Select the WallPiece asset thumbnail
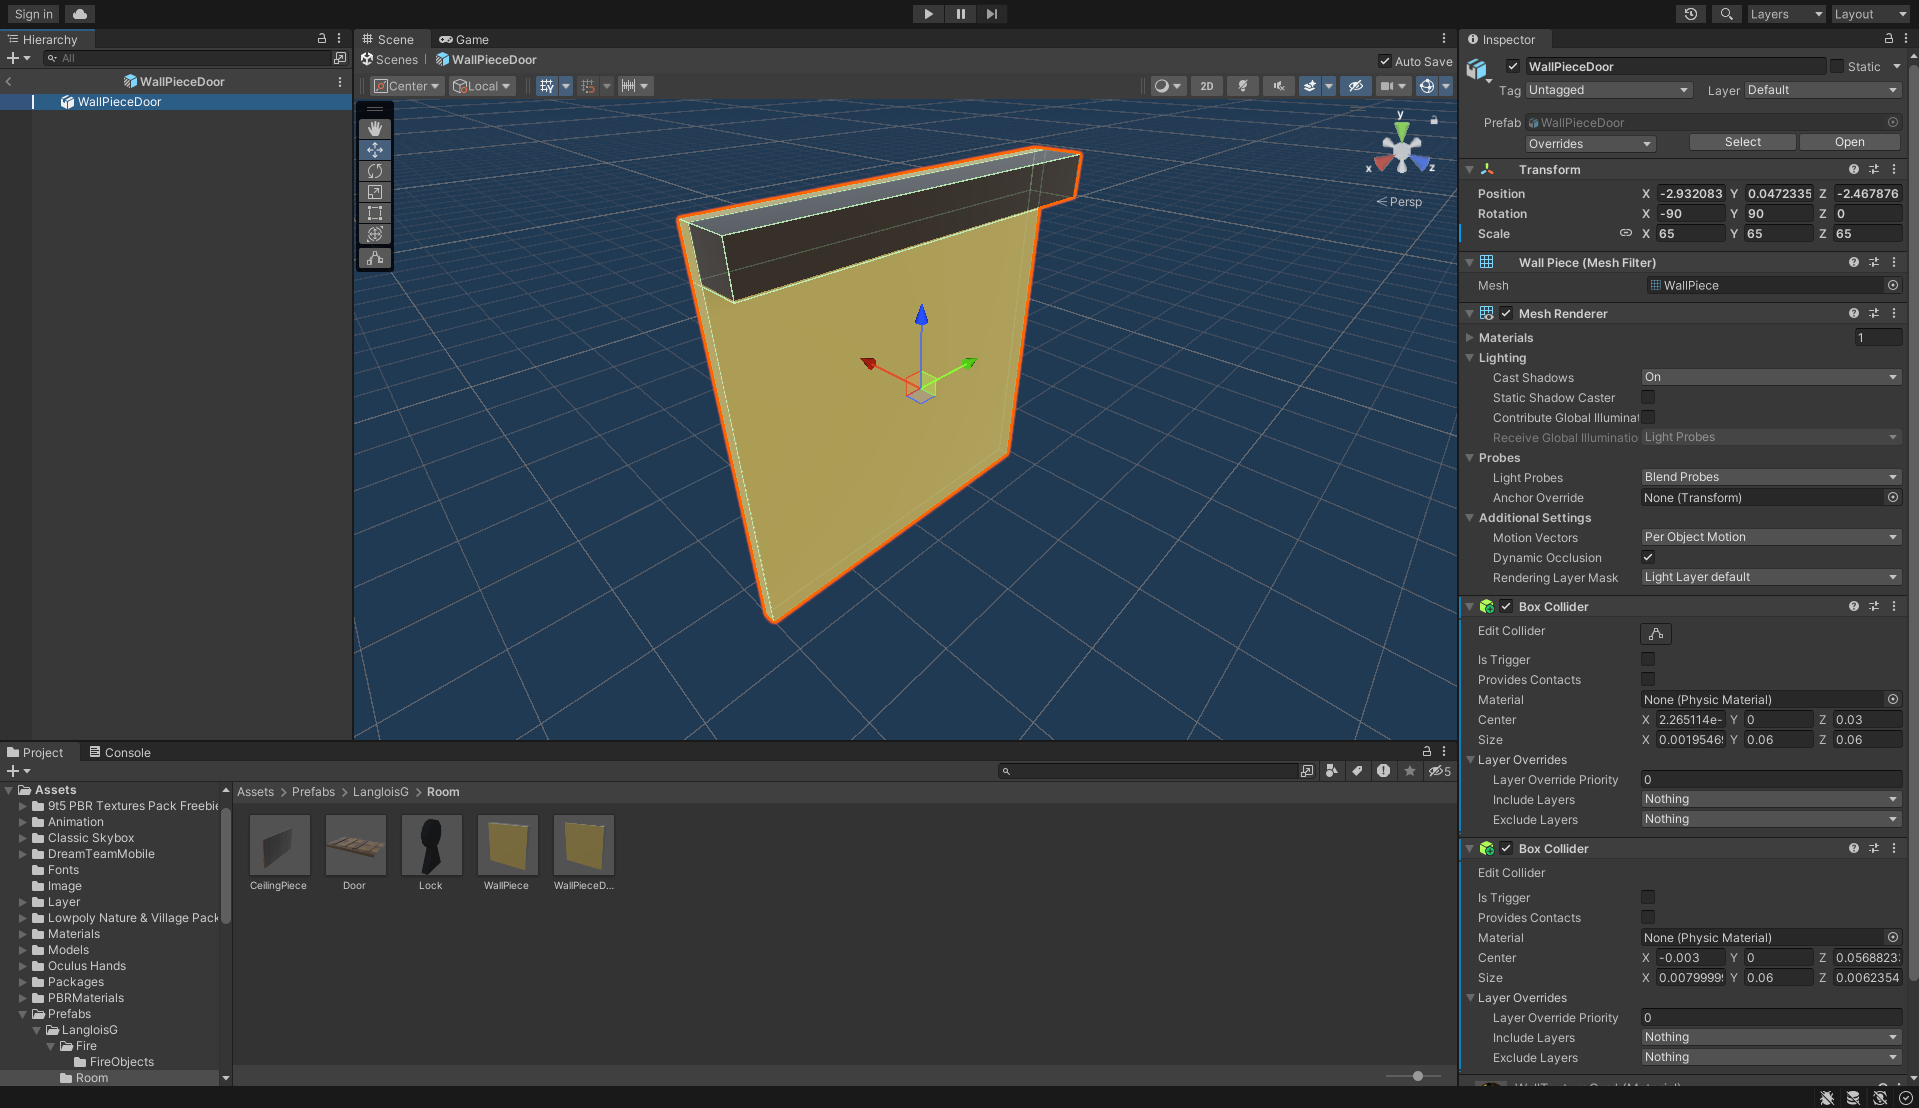Image resolution: width=1919 pixels, height=1108 pixels. click(x=507, y=845)
